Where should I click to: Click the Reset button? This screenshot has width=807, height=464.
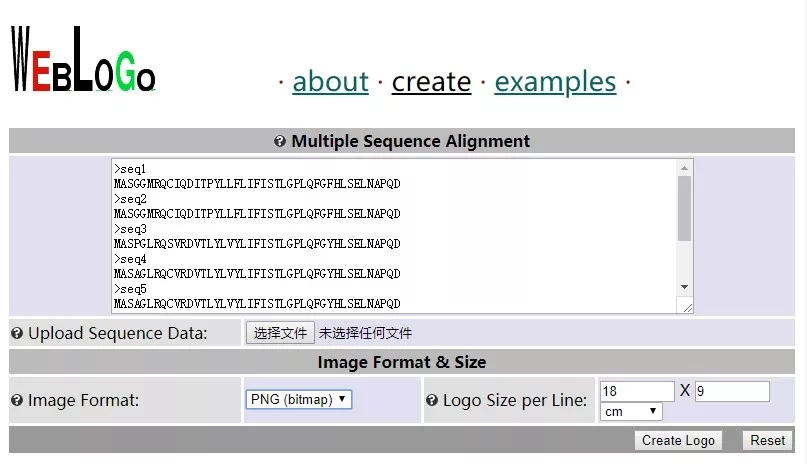pos(767,440)
